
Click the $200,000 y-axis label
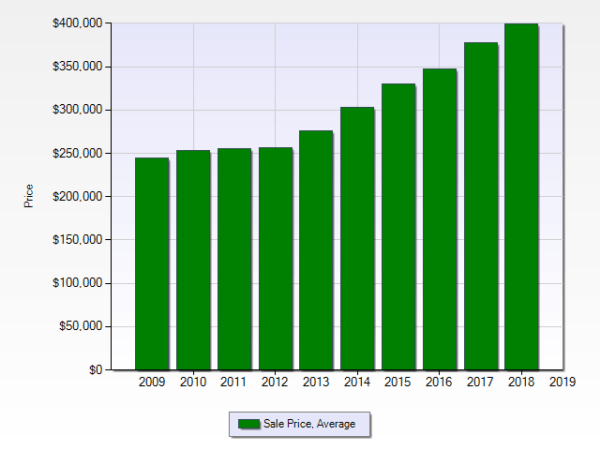[x=78, y=196]
